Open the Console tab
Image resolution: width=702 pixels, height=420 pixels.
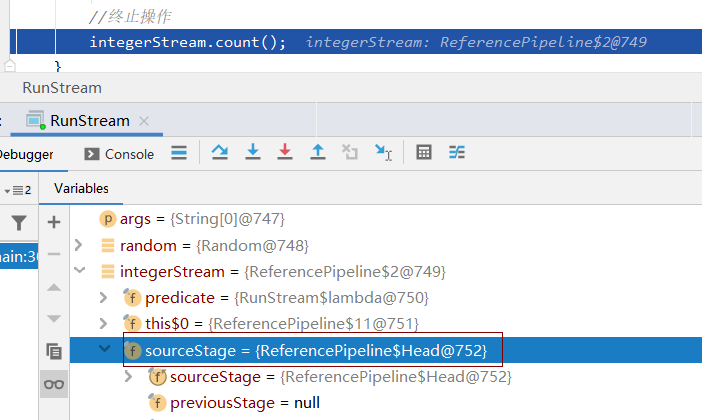point(119,154)
